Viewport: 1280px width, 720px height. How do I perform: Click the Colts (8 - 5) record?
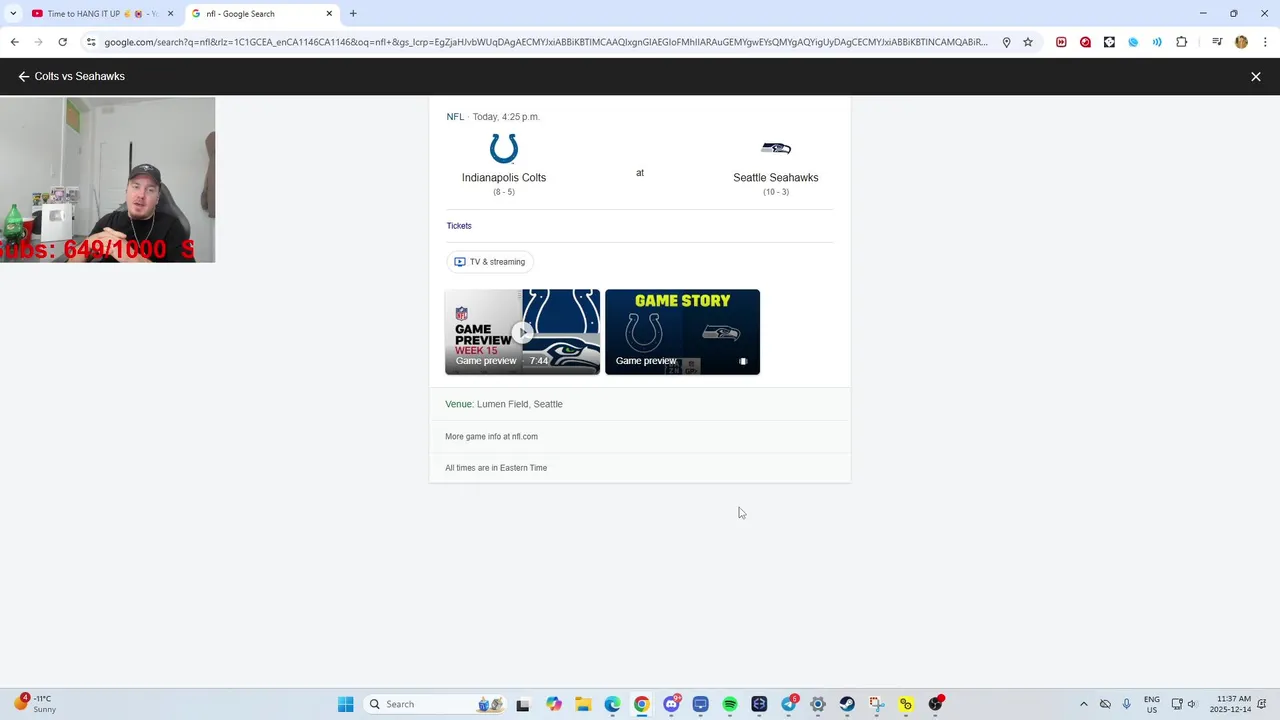504,192
